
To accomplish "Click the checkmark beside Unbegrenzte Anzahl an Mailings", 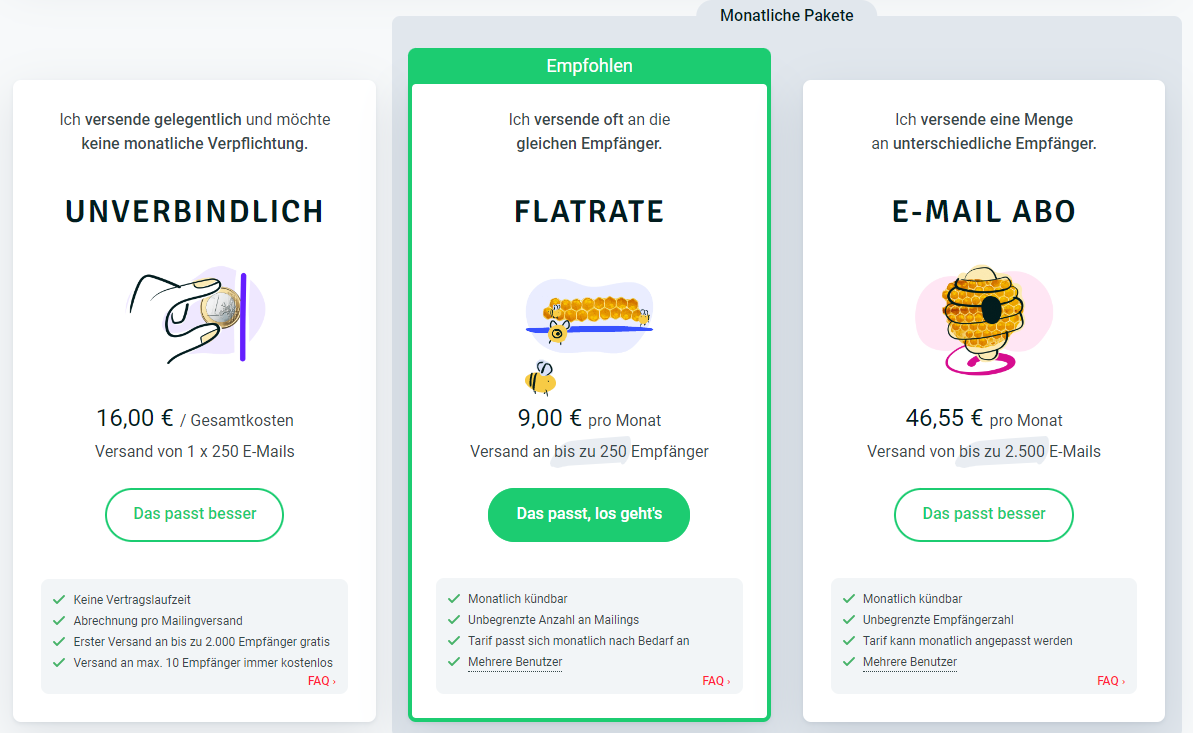I will 453,620.
